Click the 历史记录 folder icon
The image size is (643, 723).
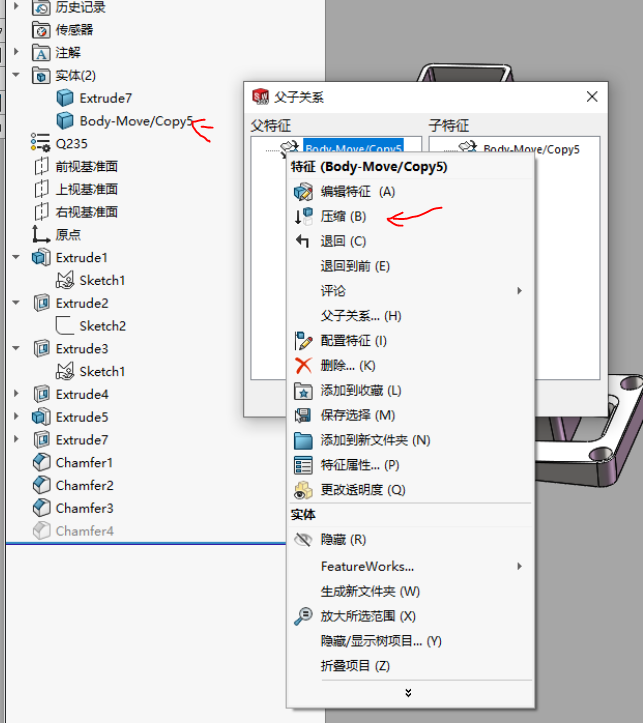tap(41, 7)
